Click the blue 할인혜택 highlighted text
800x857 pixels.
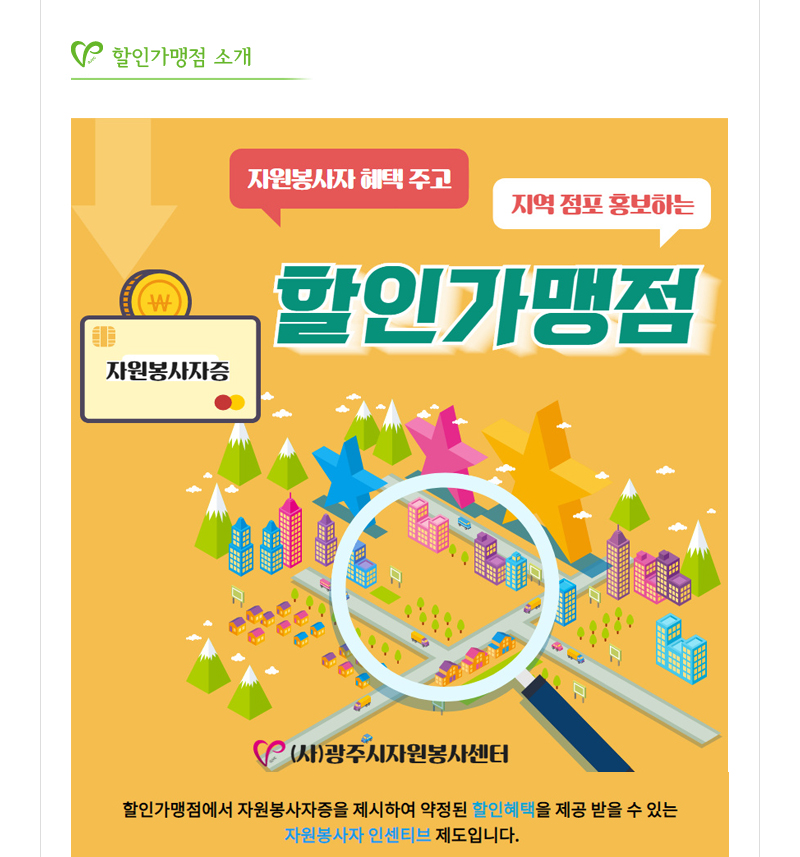[x=503, y=809]
